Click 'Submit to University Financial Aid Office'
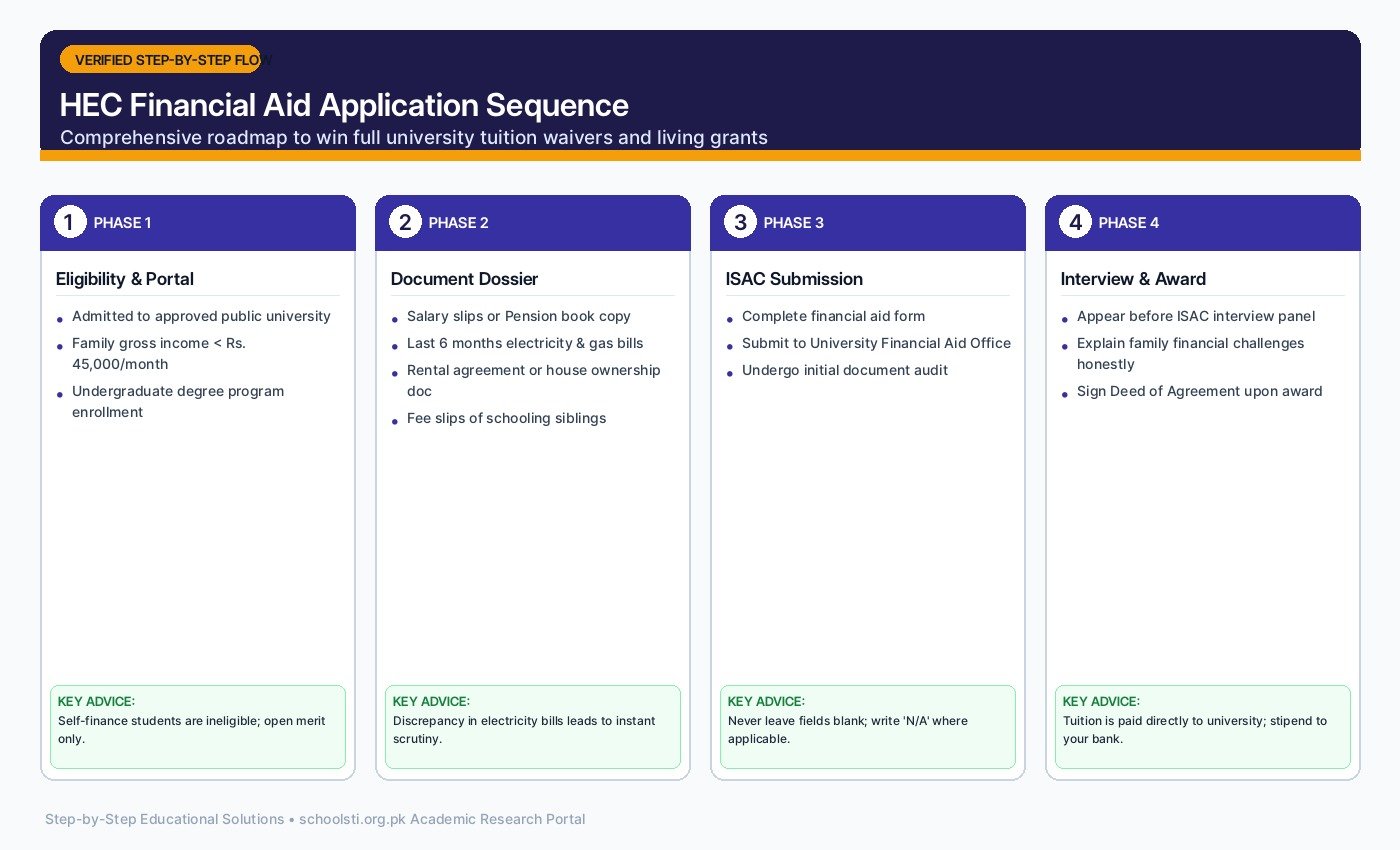This screenshot has height=850, width=1400. tap(876, 343)
